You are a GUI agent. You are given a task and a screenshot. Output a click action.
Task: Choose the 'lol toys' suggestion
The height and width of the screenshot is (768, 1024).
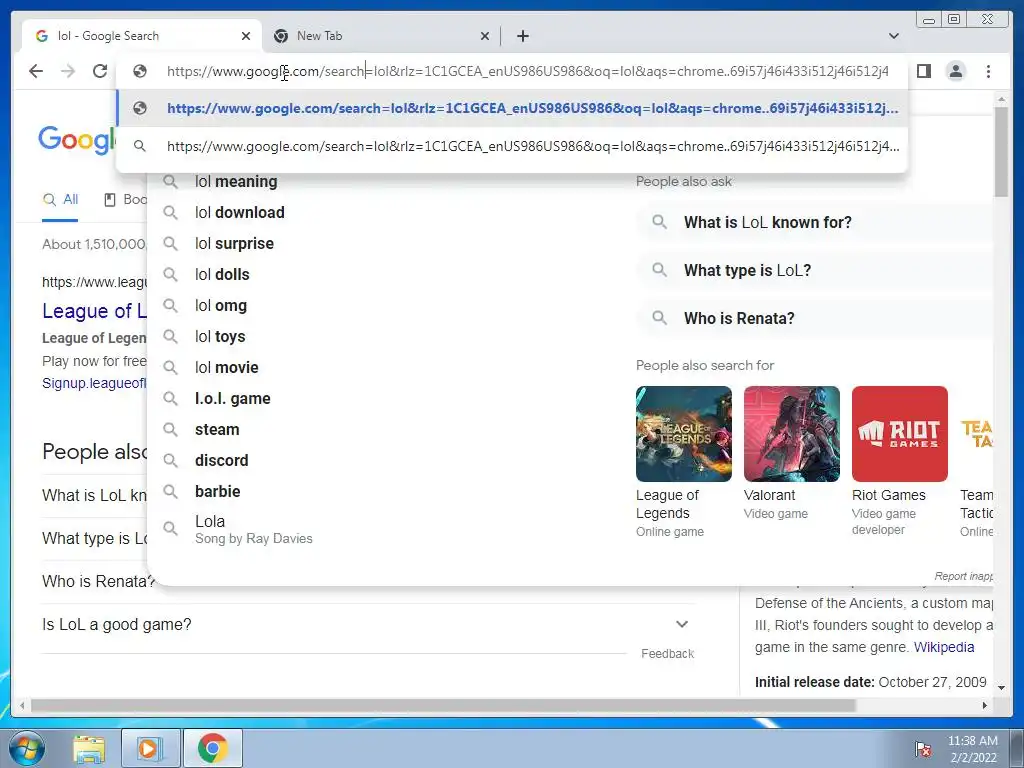(x=220, y=336)
